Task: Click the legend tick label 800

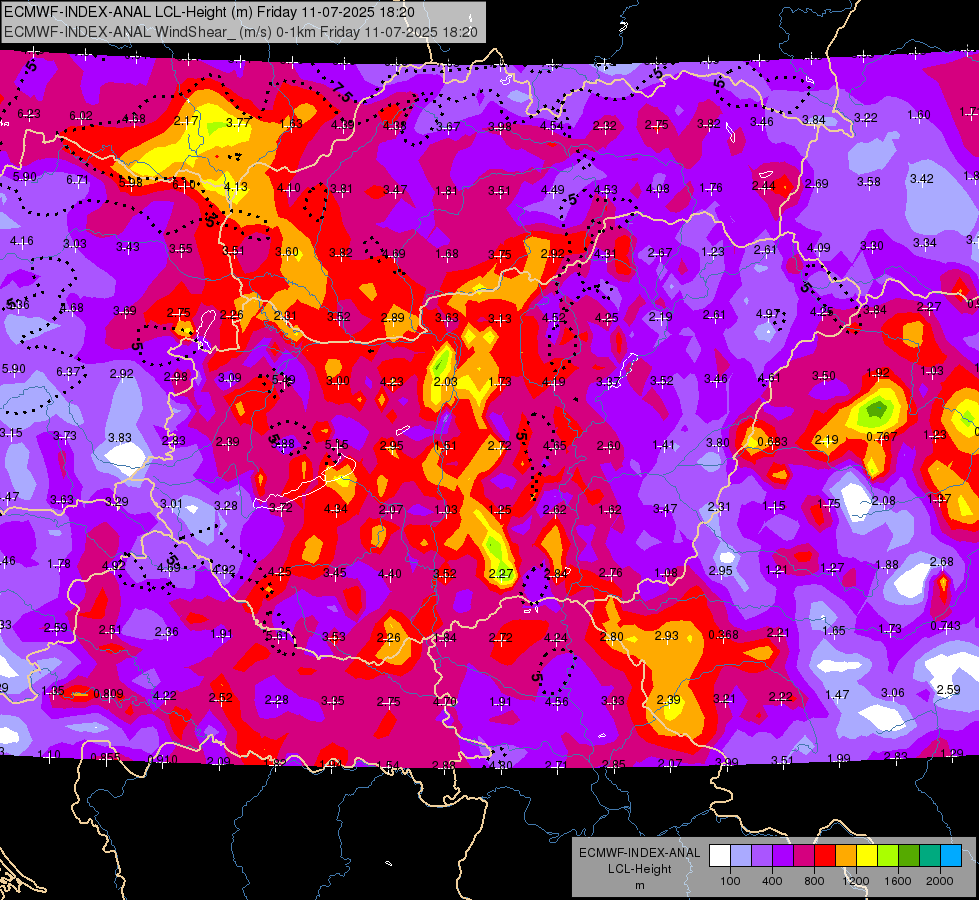Action: [814, 881]
